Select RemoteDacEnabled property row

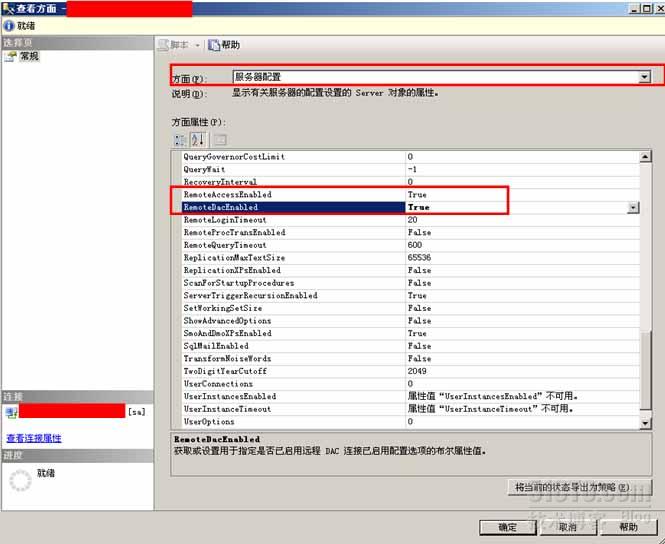pos(410,207)
